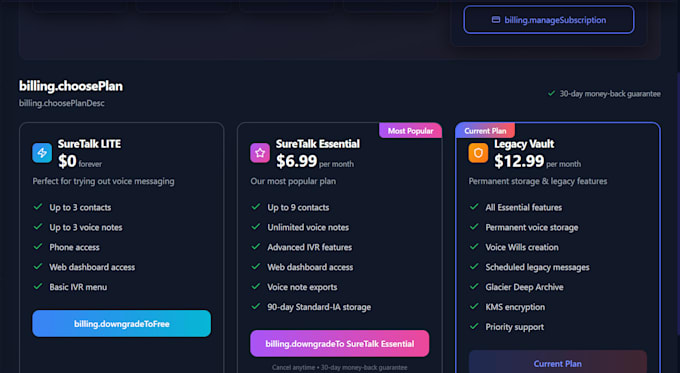
Task: Click the Legacy Vault plan title
Action: [524, 144]
